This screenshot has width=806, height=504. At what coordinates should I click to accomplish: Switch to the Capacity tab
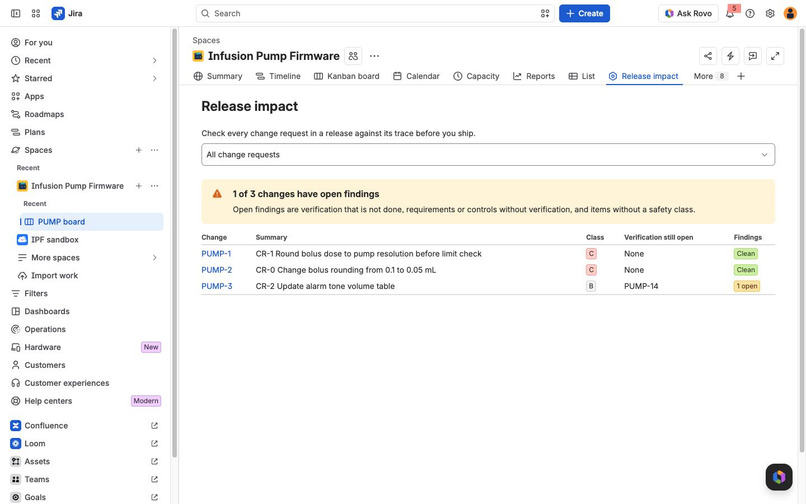tap(477, 76)
